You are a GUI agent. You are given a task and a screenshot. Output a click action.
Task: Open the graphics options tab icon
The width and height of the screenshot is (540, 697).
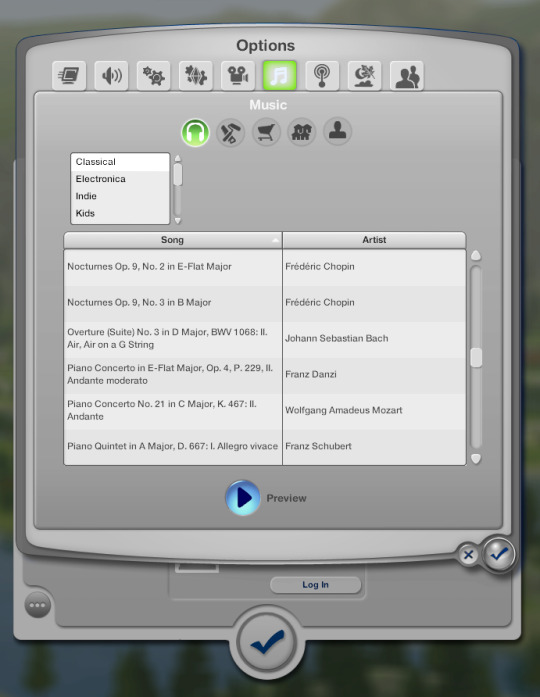pyautogui.click(x=69, y=76)
